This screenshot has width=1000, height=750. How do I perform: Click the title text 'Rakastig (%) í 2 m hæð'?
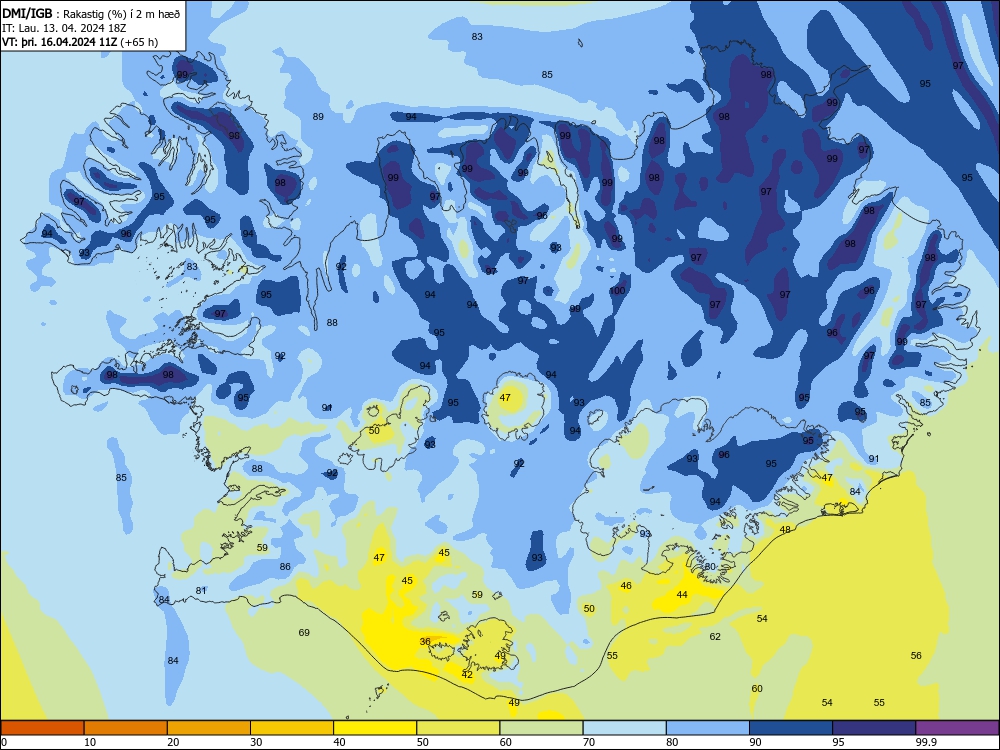pos(122,14)
